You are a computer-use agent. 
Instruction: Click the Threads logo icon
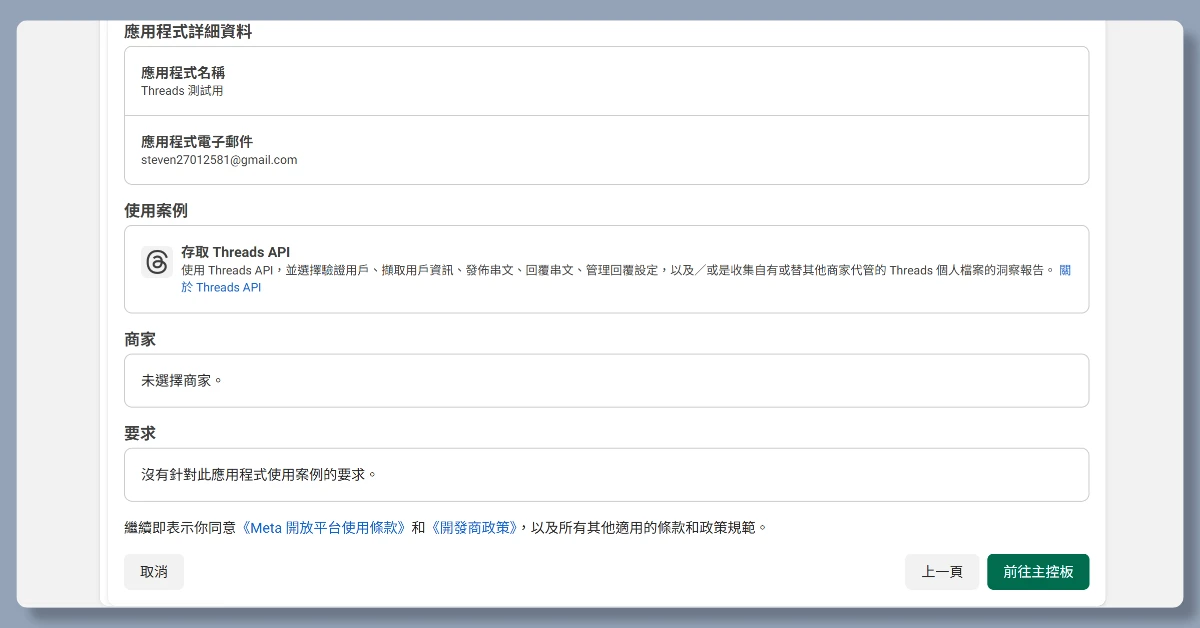[157, 262]
